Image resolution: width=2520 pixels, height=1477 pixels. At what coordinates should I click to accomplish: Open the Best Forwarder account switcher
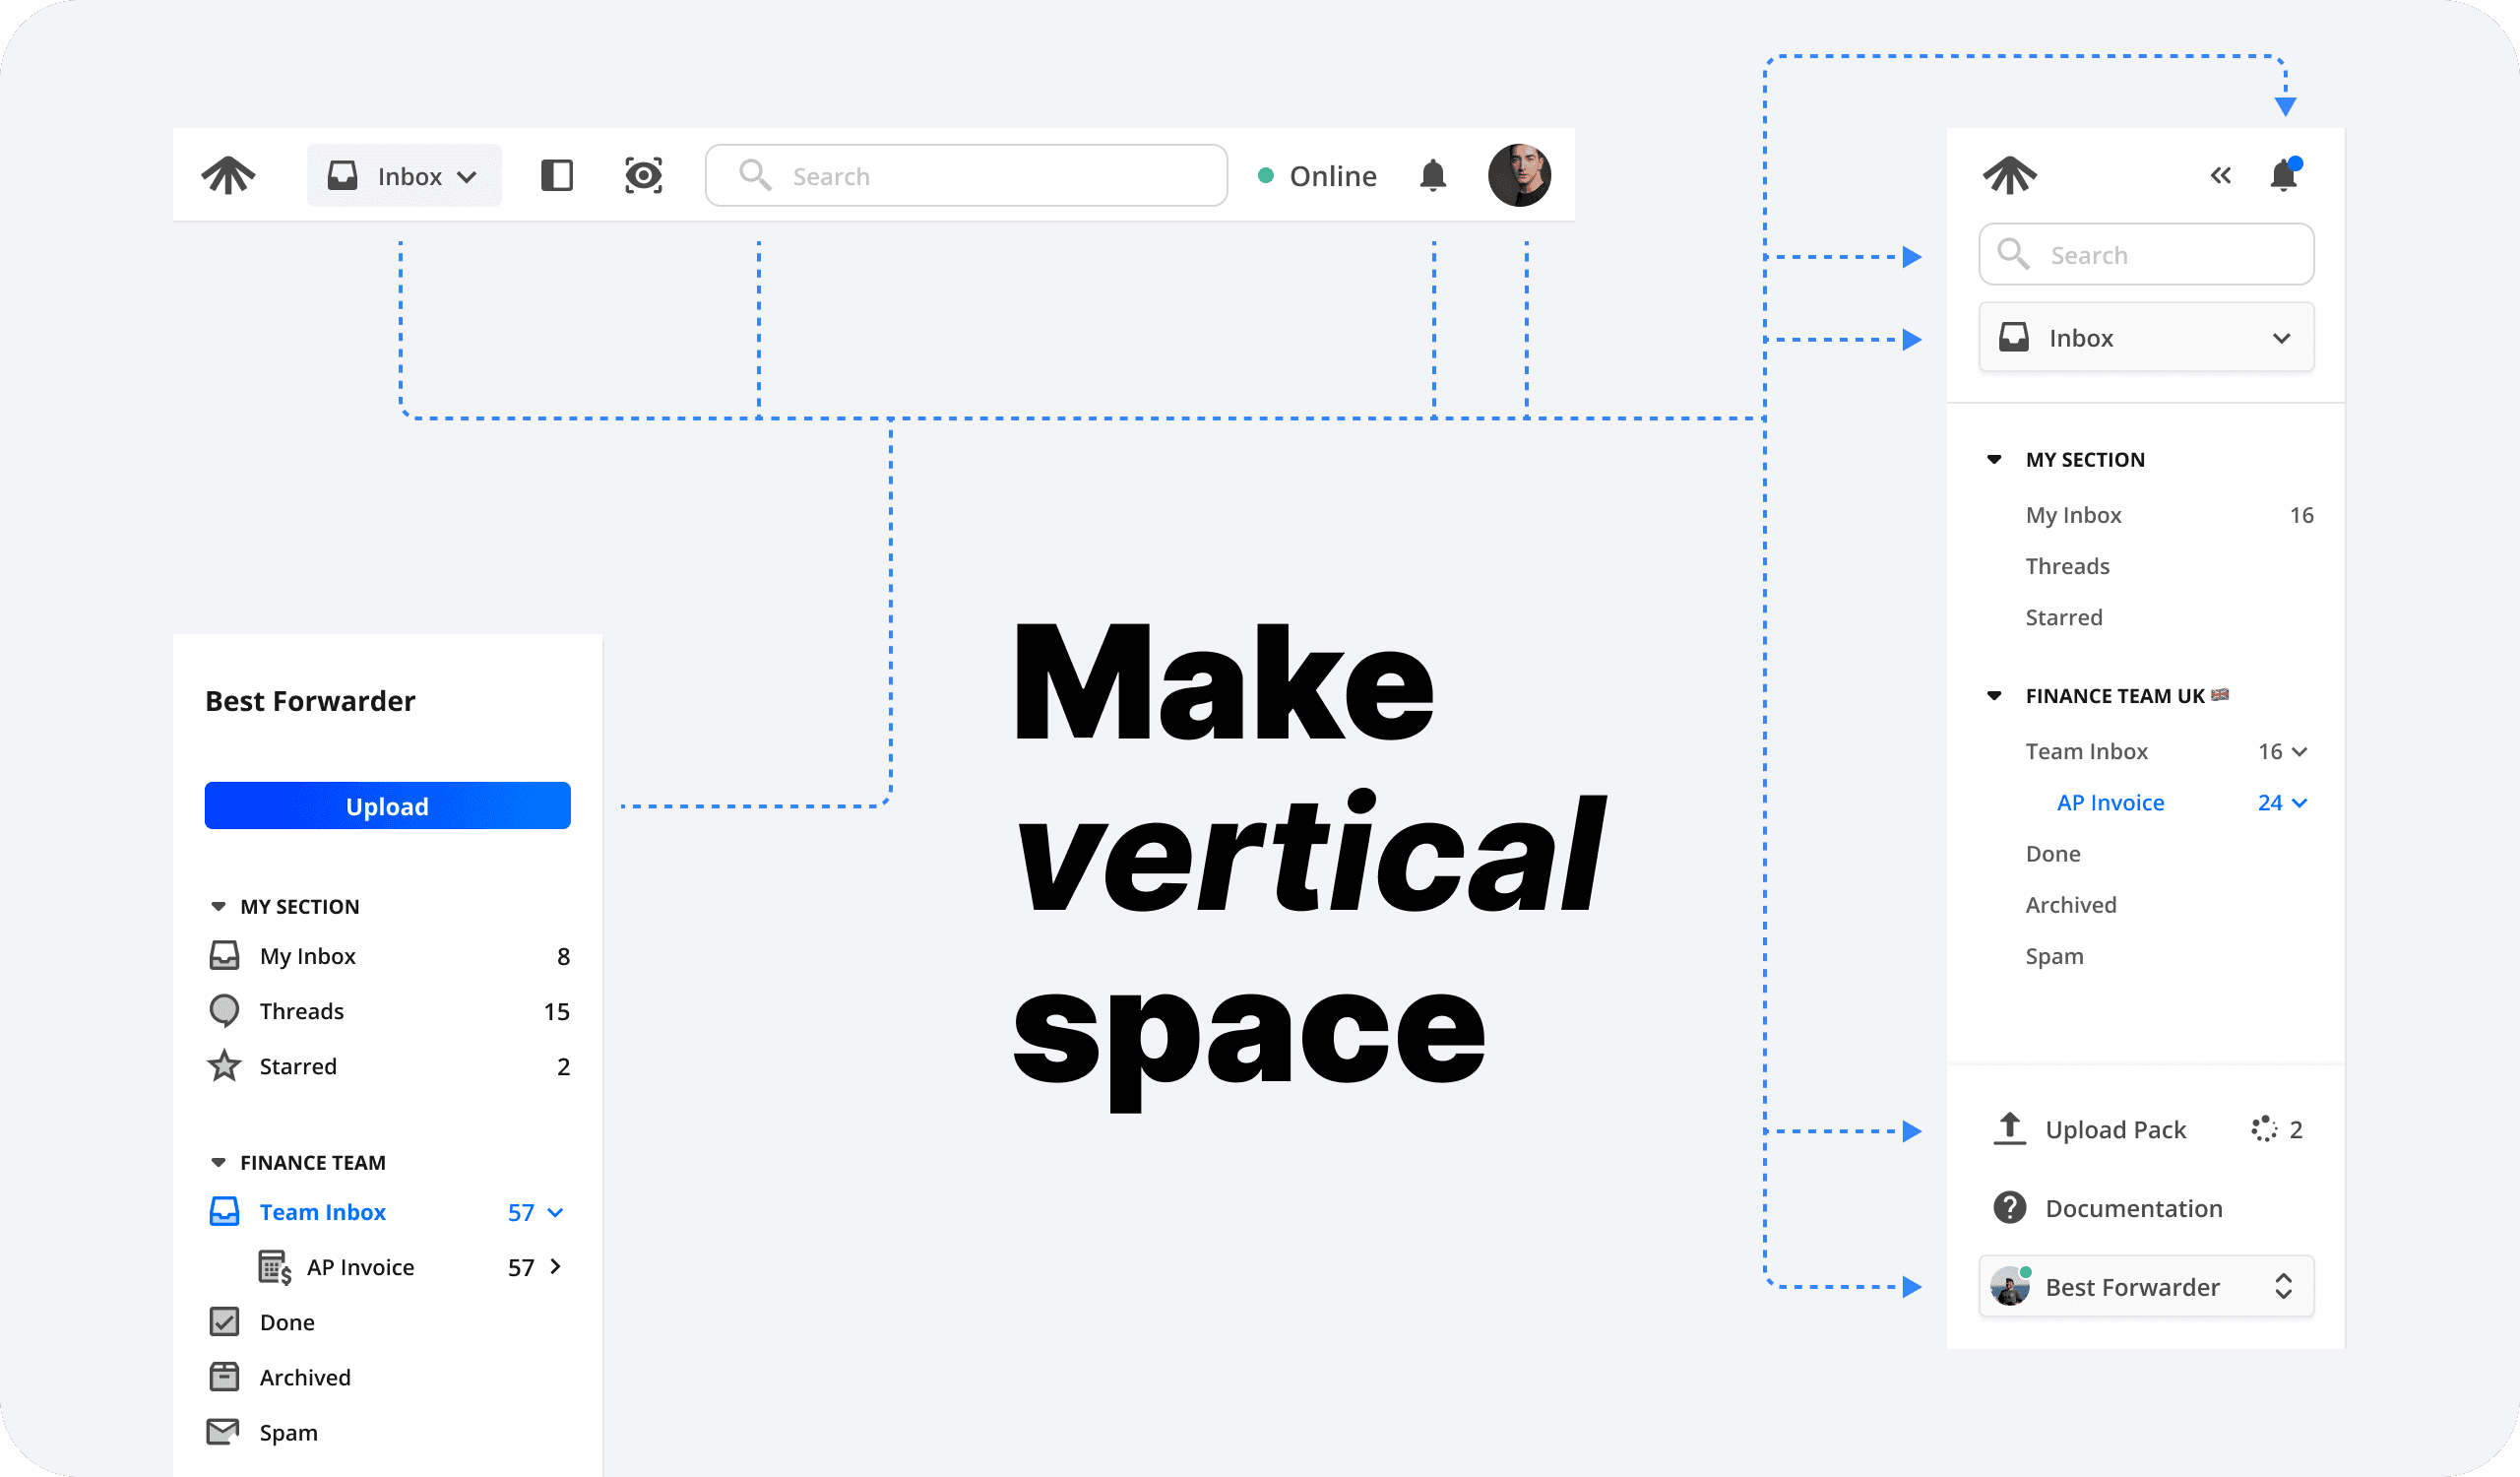coord(2146,1286)
